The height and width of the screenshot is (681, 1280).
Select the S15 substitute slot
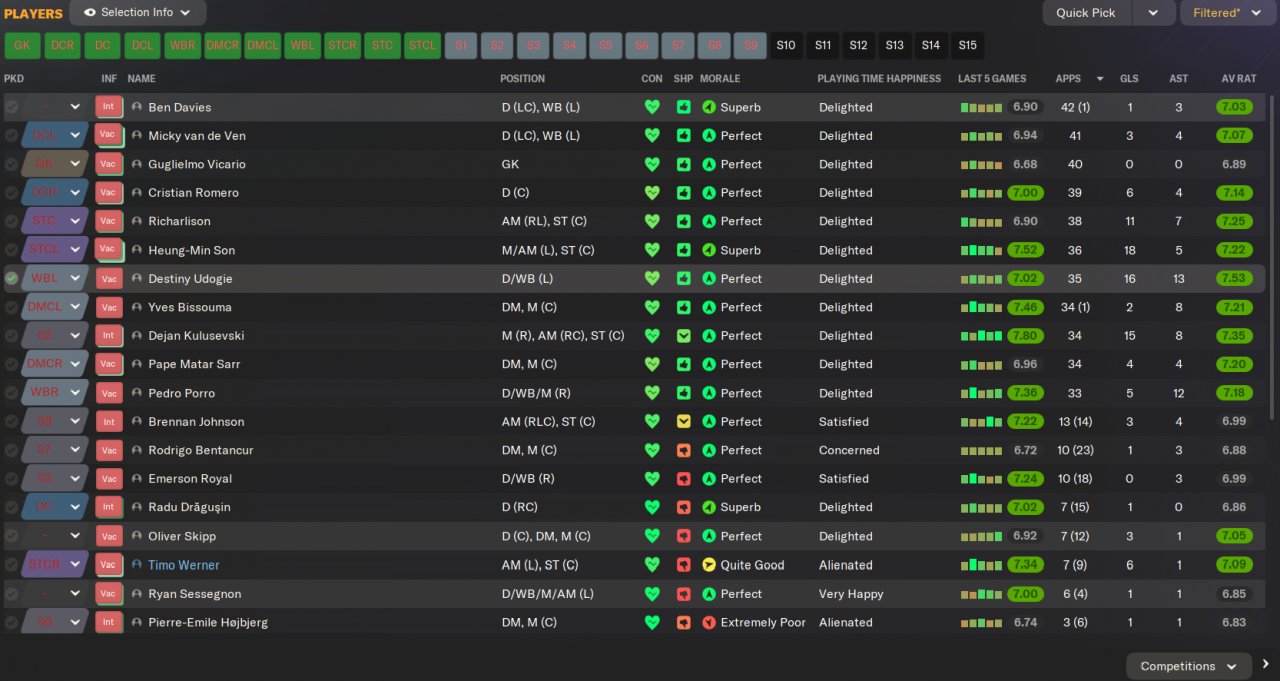click(x=967, y=45)
